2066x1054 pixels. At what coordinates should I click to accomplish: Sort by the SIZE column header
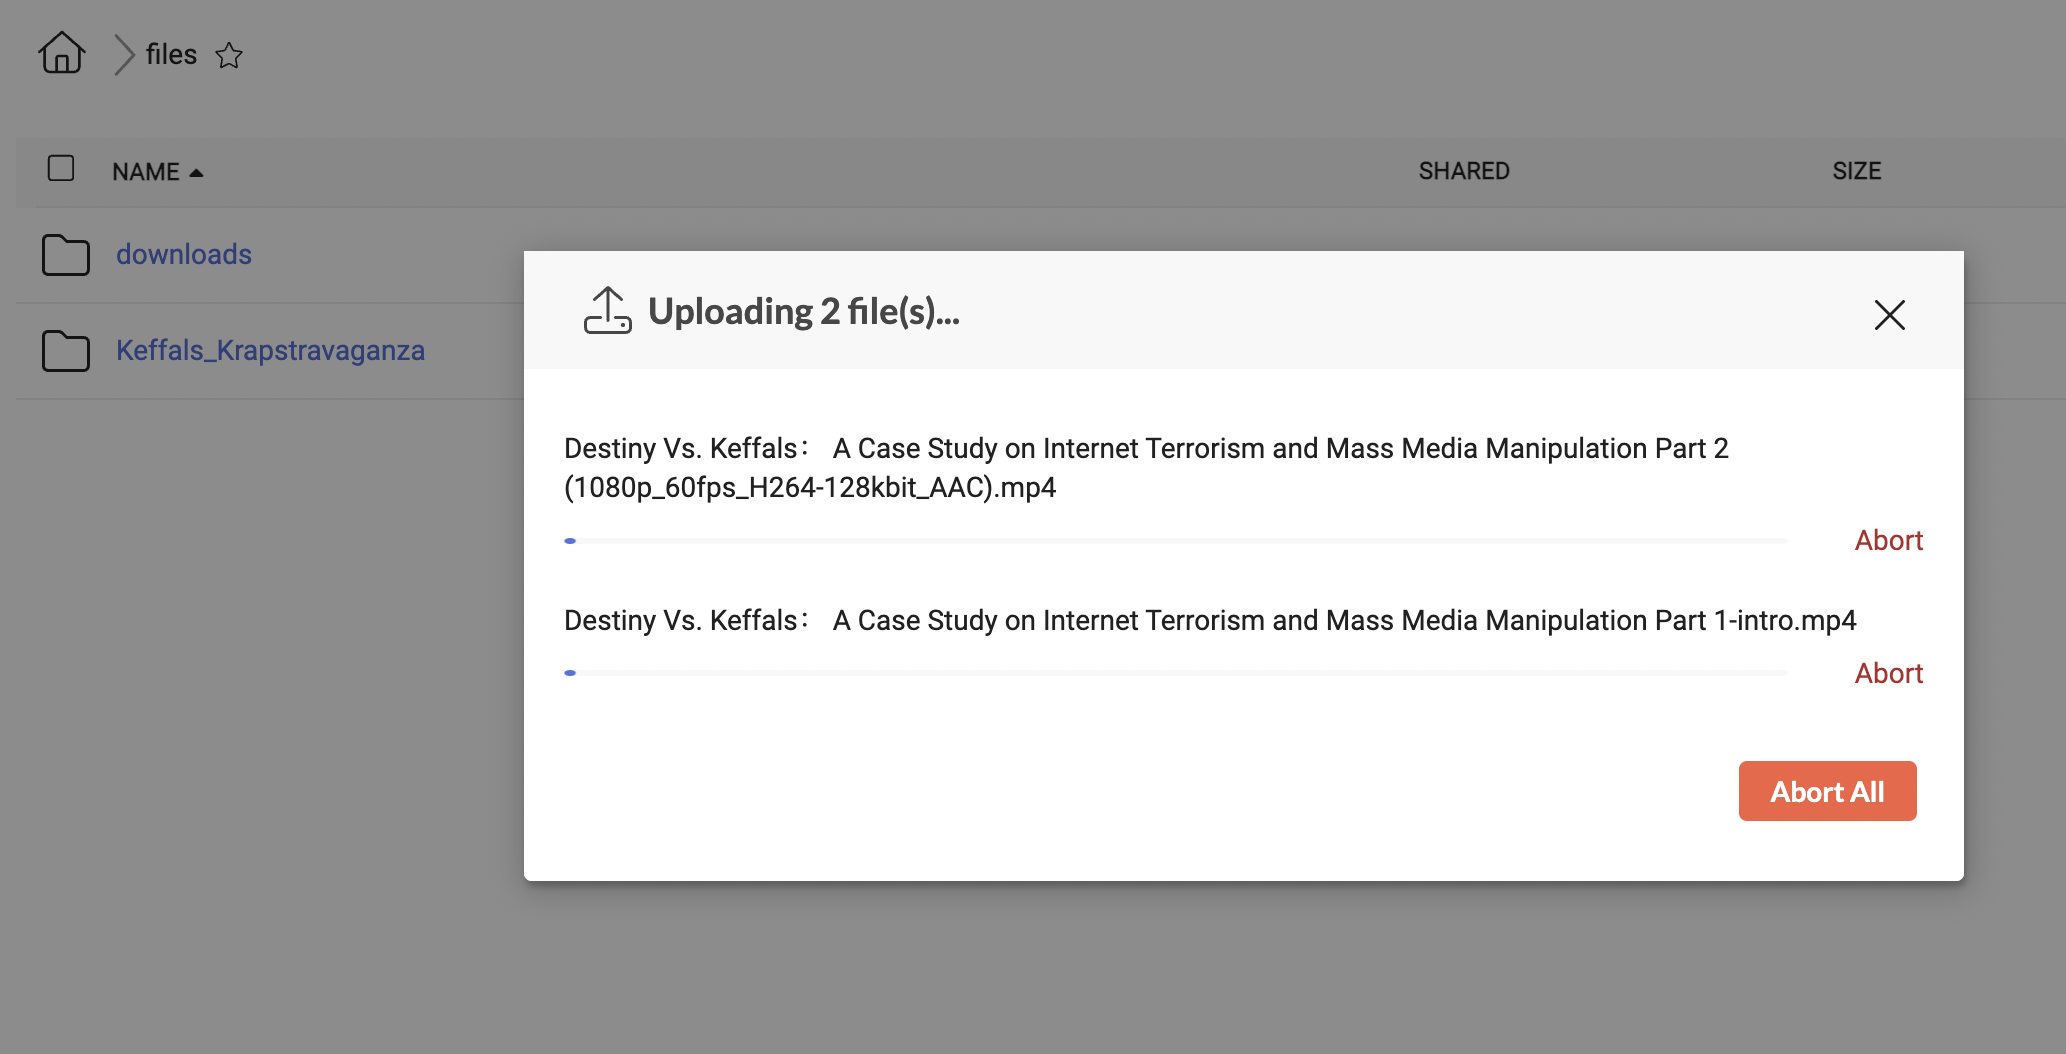(1856, 171)
